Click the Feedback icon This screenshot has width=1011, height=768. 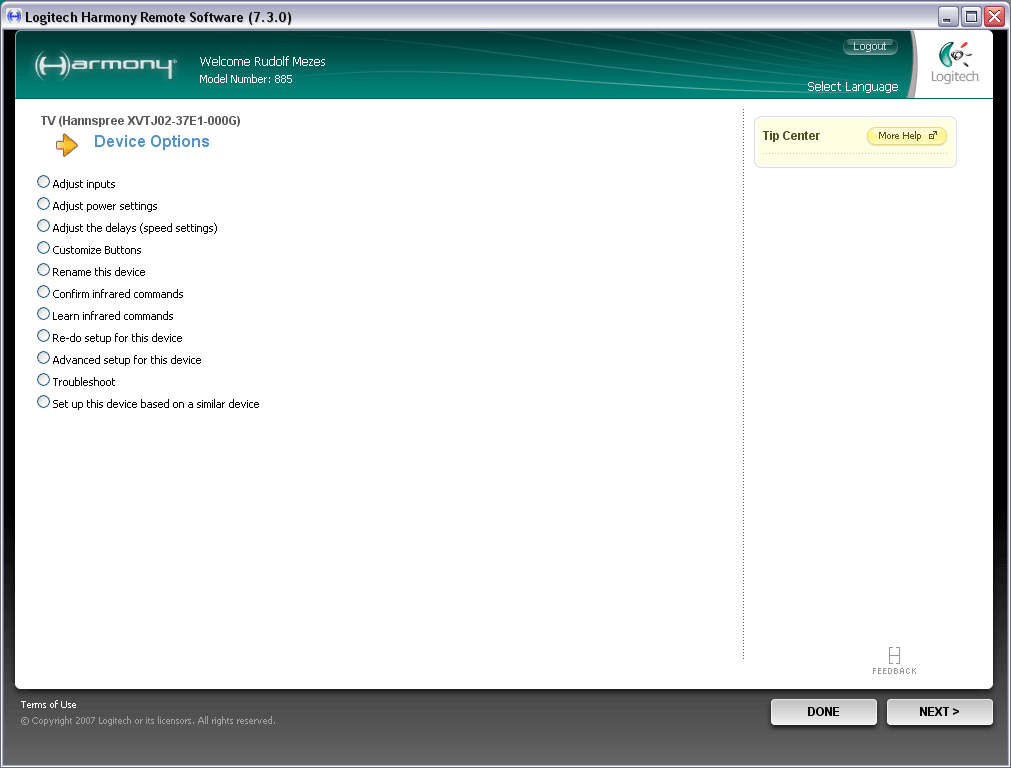click(894, 660)
